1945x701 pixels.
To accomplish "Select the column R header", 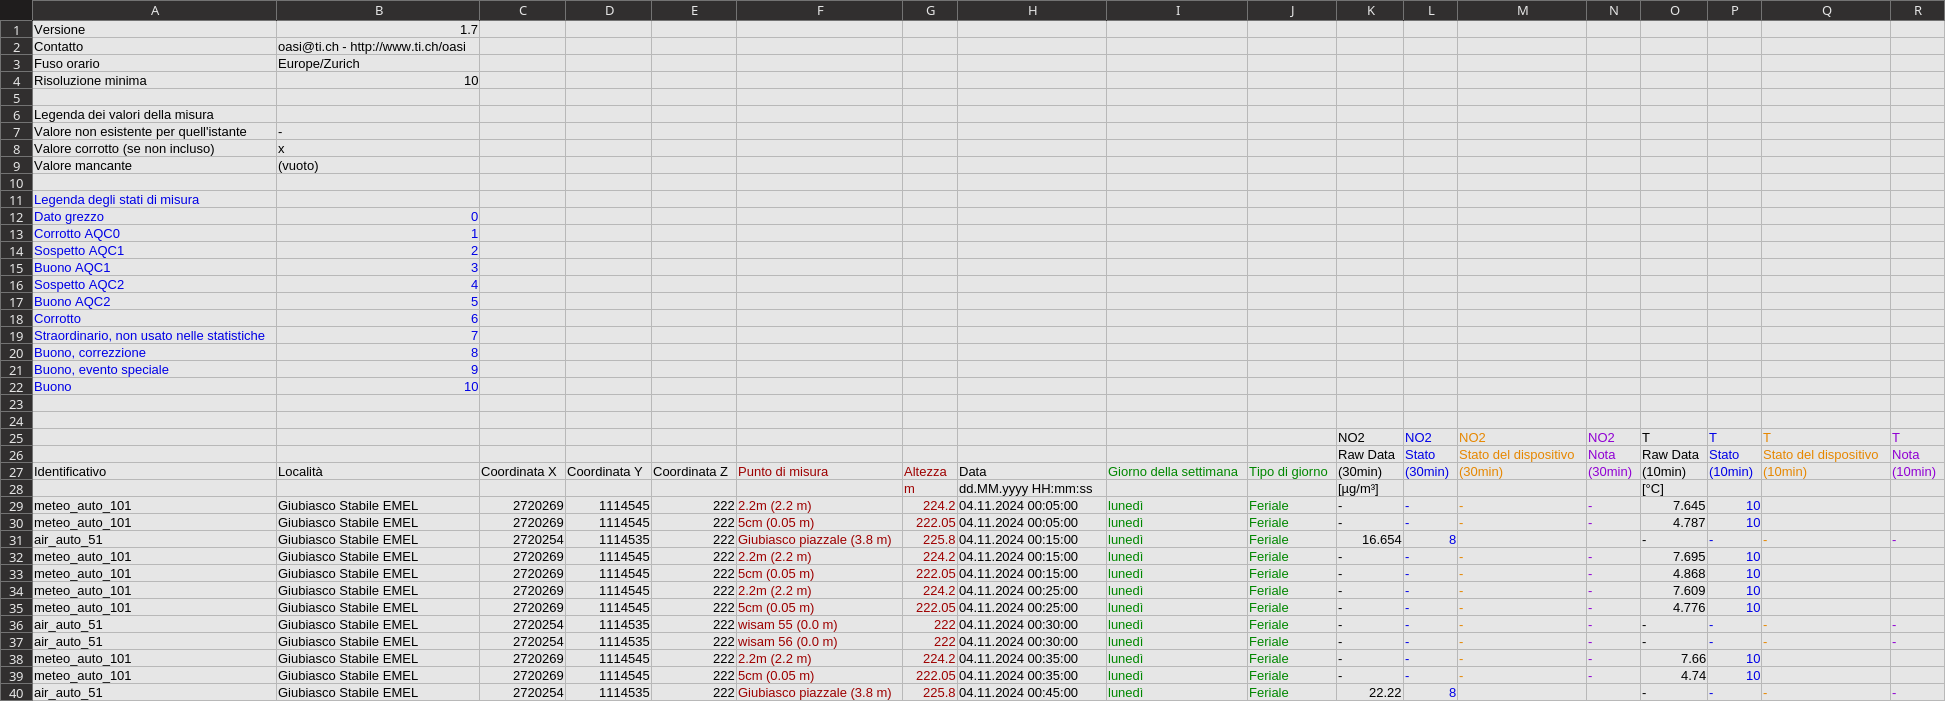I will coord(1917,10).
